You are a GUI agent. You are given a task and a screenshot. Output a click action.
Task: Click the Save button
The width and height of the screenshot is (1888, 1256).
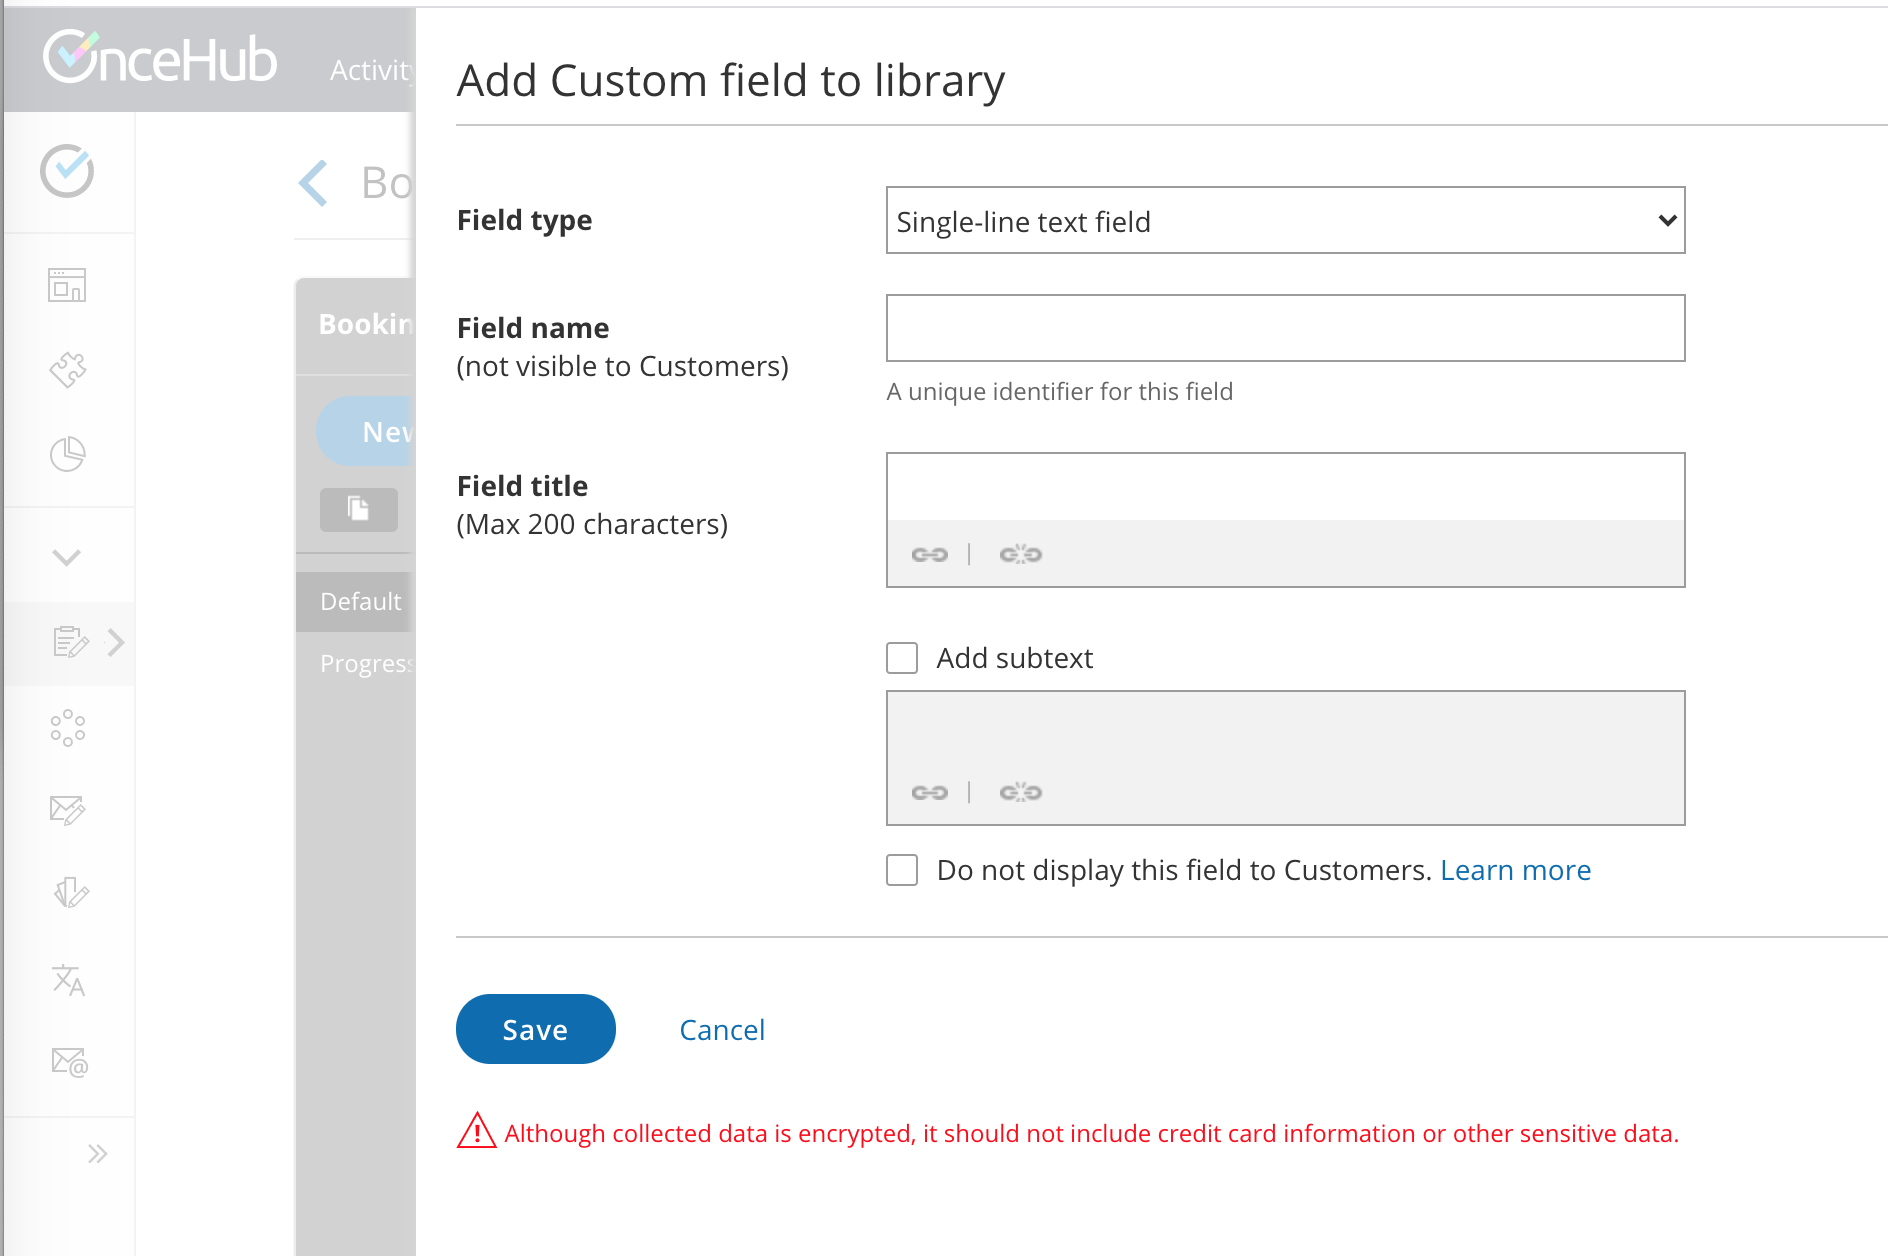tap(535, 1029)
